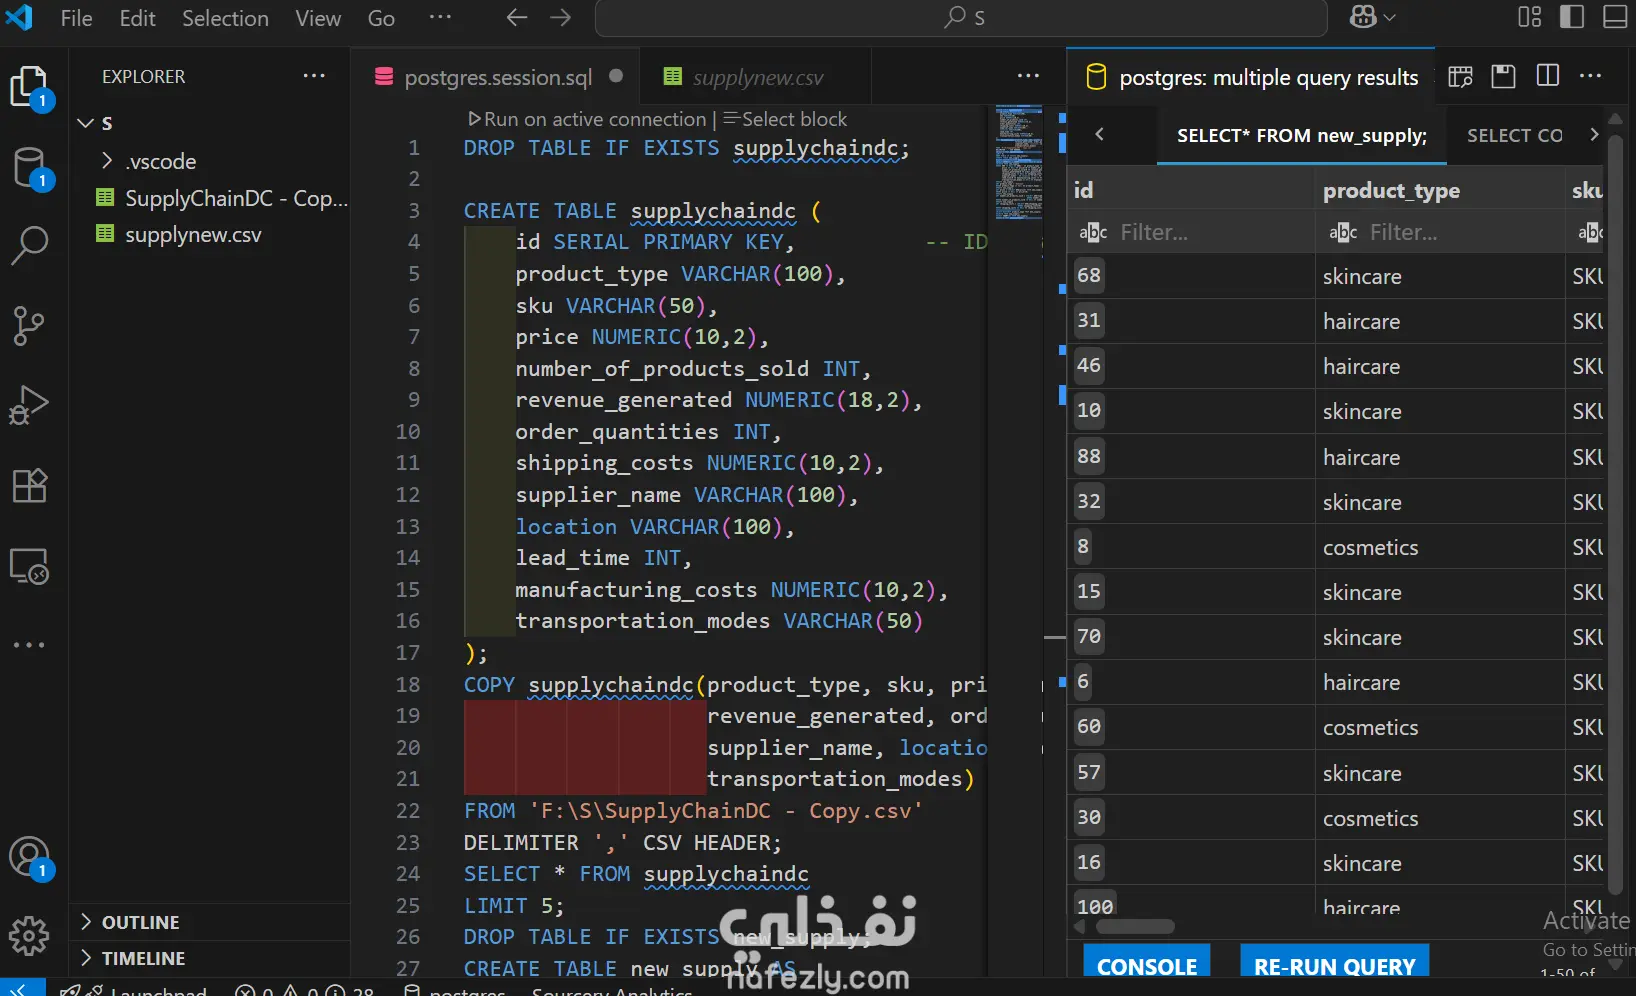Click the Manage Accounts icon
The height and width of the screenshot is (996, 1636).
coord(29,857)
